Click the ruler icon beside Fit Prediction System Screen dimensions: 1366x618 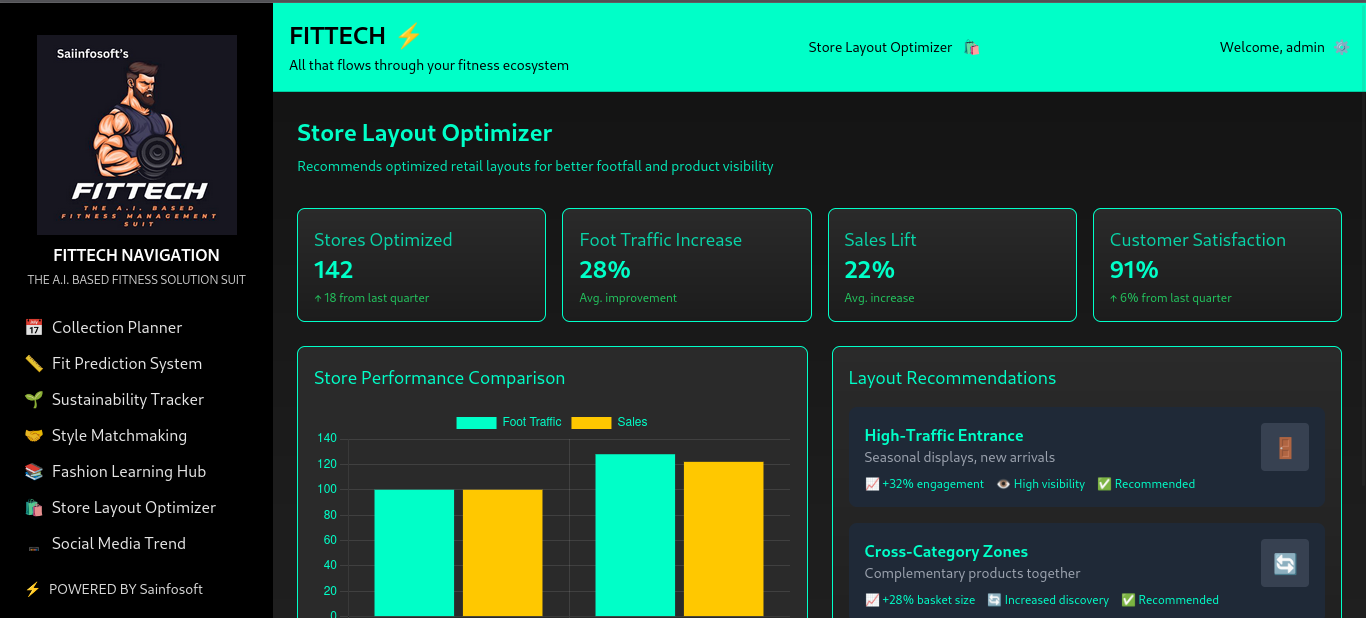(34, 363)
